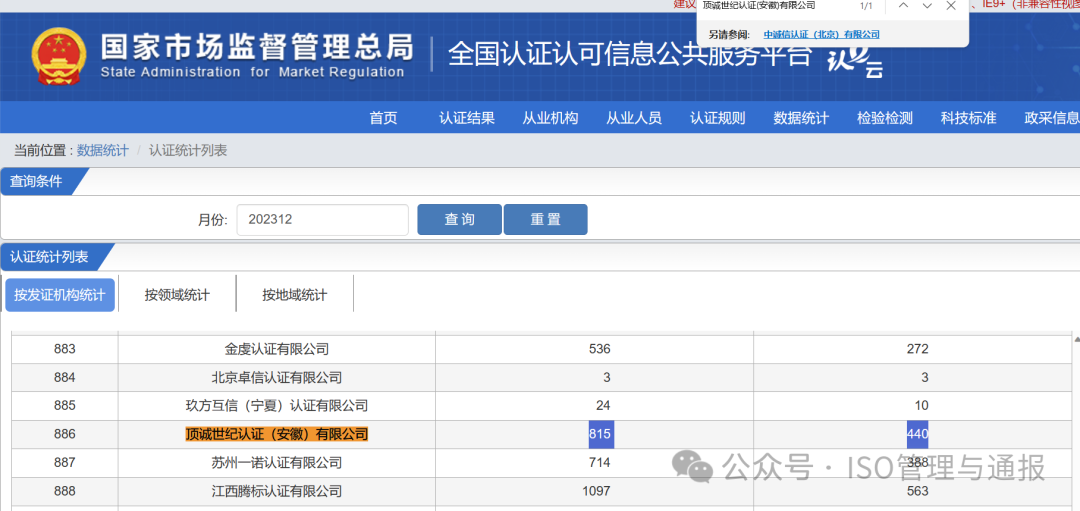This screenshot has width=1080, height=511.
Task: Click value 10 in table
Action: (x=921, y=406)
